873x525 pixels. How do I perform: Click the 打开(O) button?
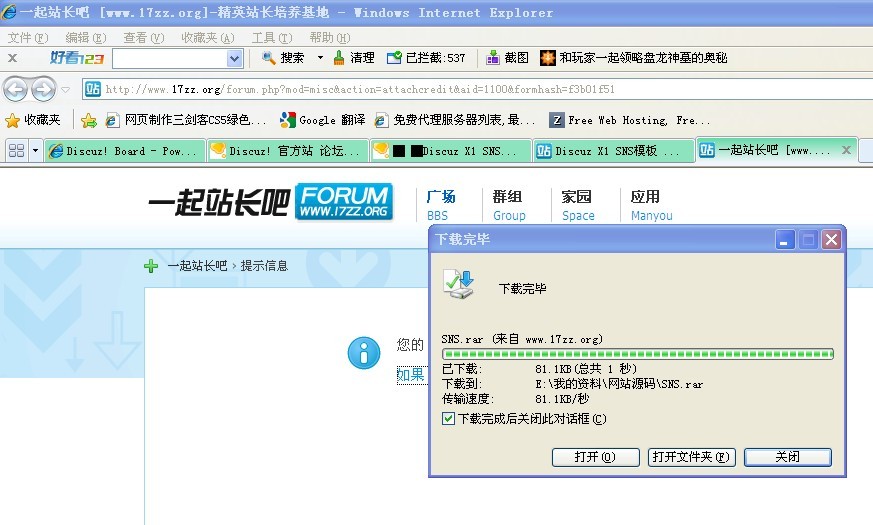595,457
